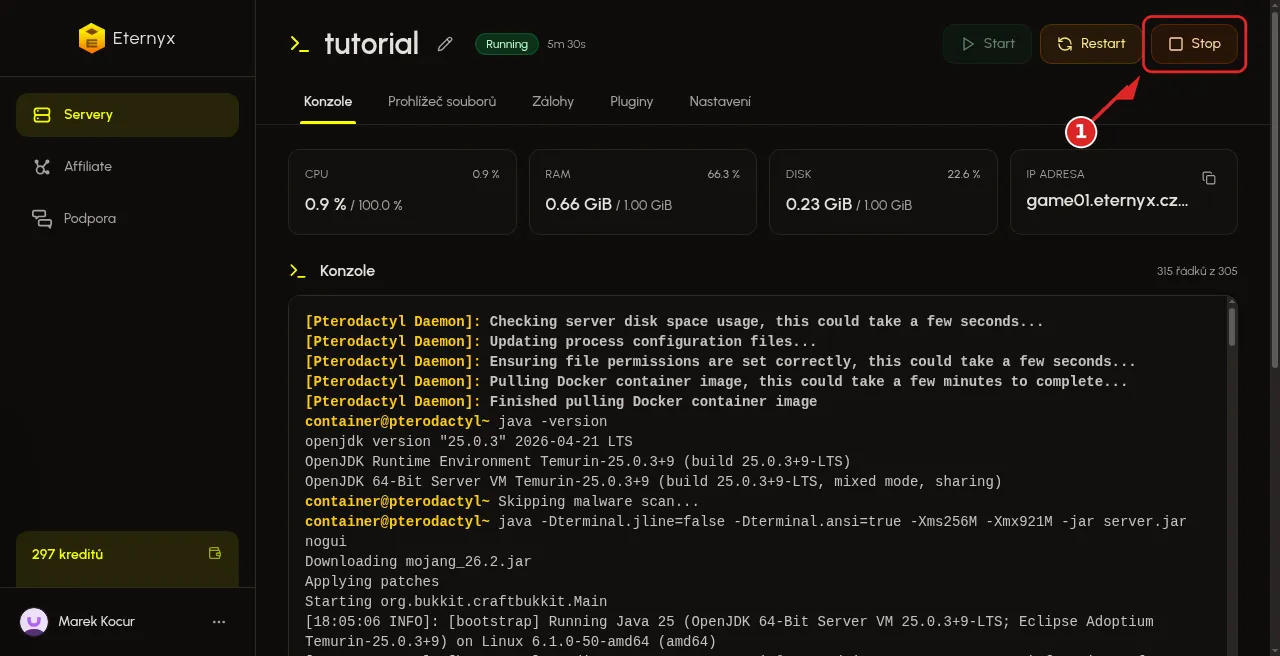Open Affiliate in the sidebar

coord(127,167)
